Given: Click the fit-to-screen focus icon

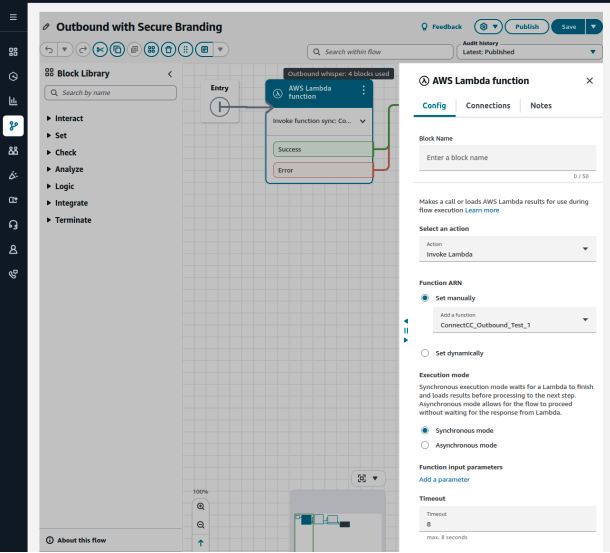Looking at the screenshot, I should click(362, 479).
